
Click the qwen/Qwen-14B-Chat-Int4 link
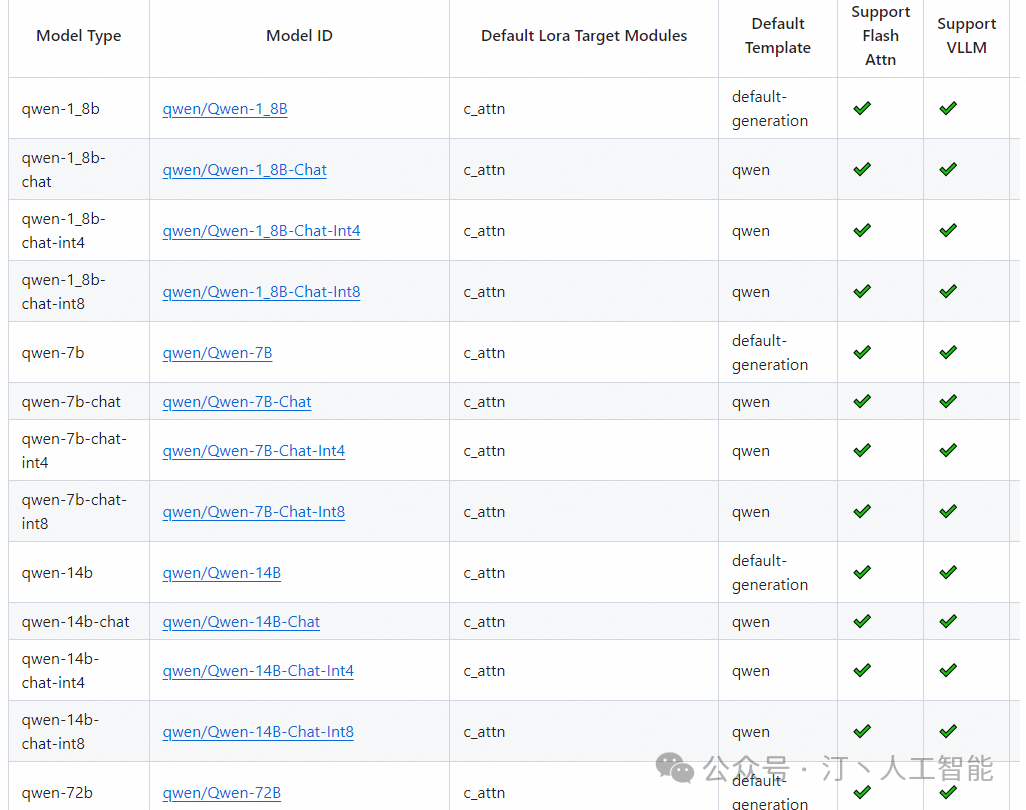pyautogui.click(x=258, y=671)
